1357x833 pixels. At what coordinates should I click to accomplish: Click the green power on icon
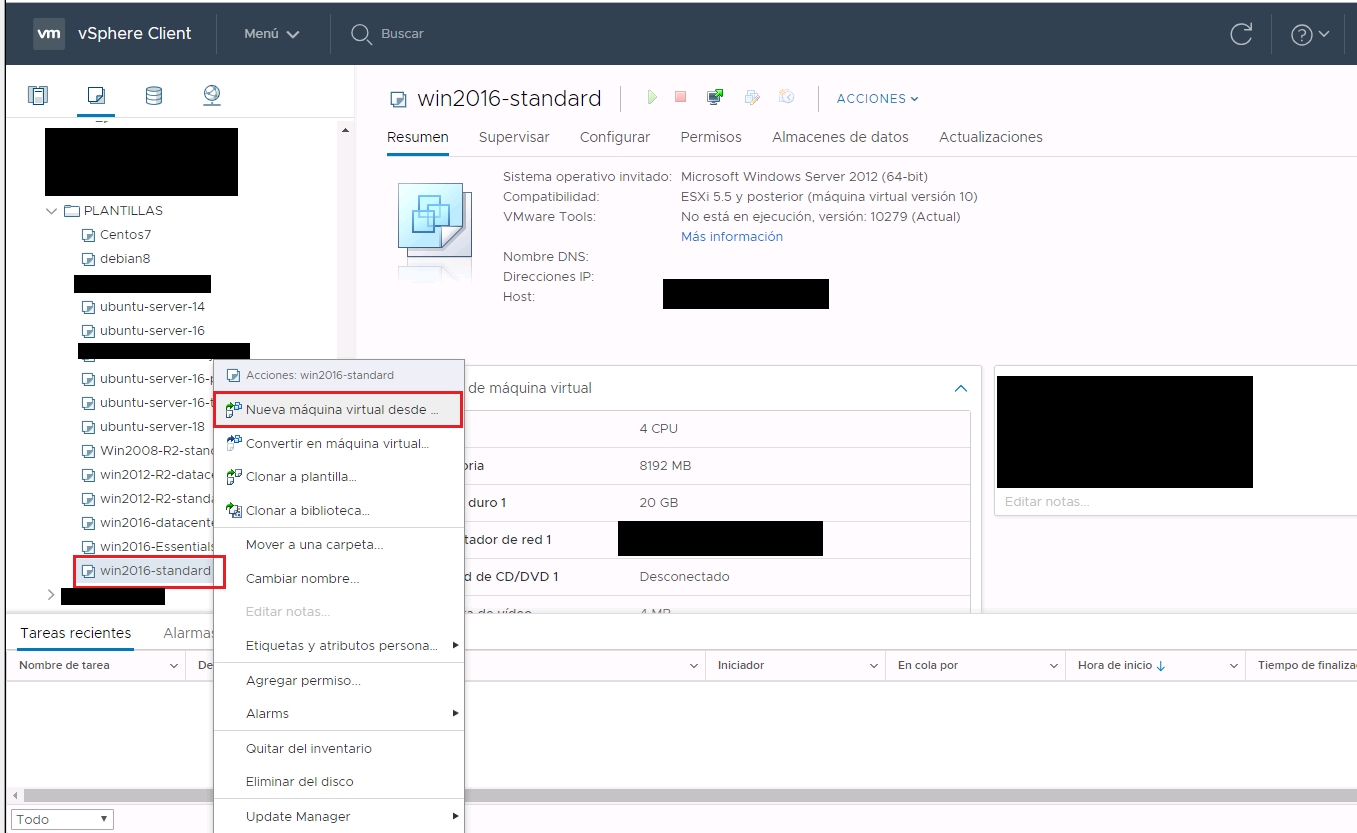[652, 97]
